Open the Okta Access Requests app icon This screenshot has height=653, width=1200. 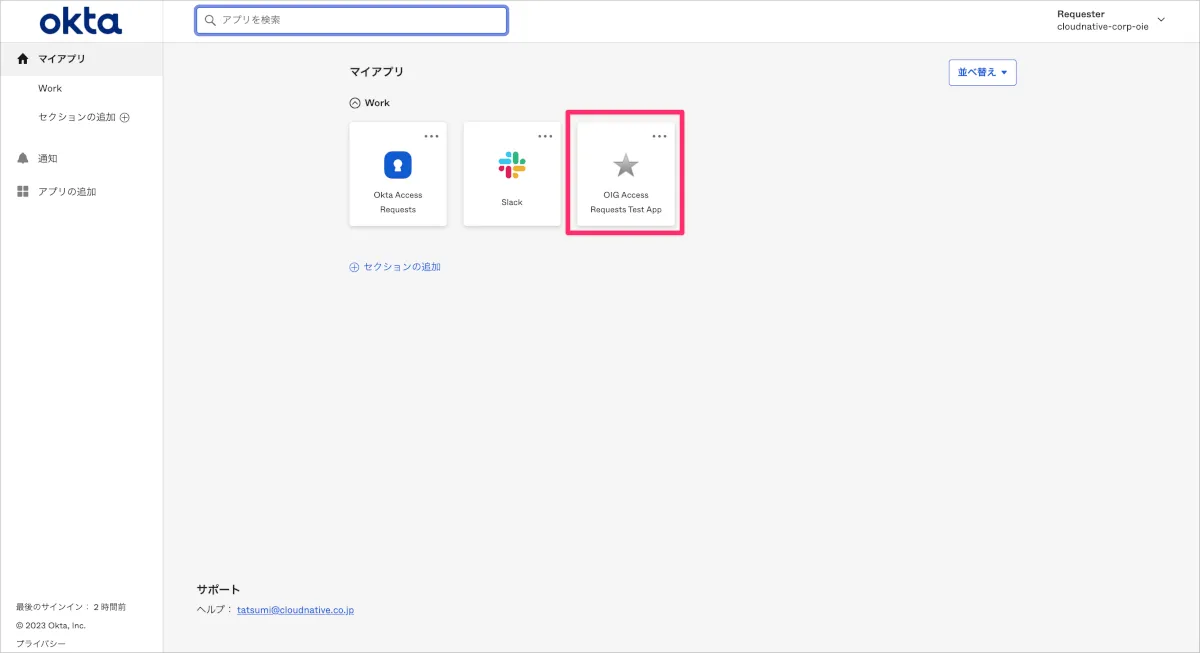[398, 165]
